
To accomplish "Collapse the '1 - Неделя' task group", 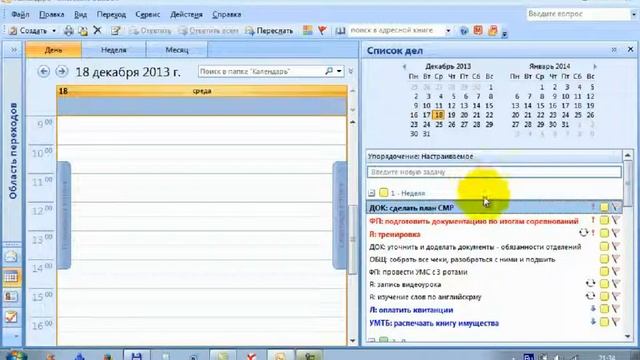I will 371,193.
